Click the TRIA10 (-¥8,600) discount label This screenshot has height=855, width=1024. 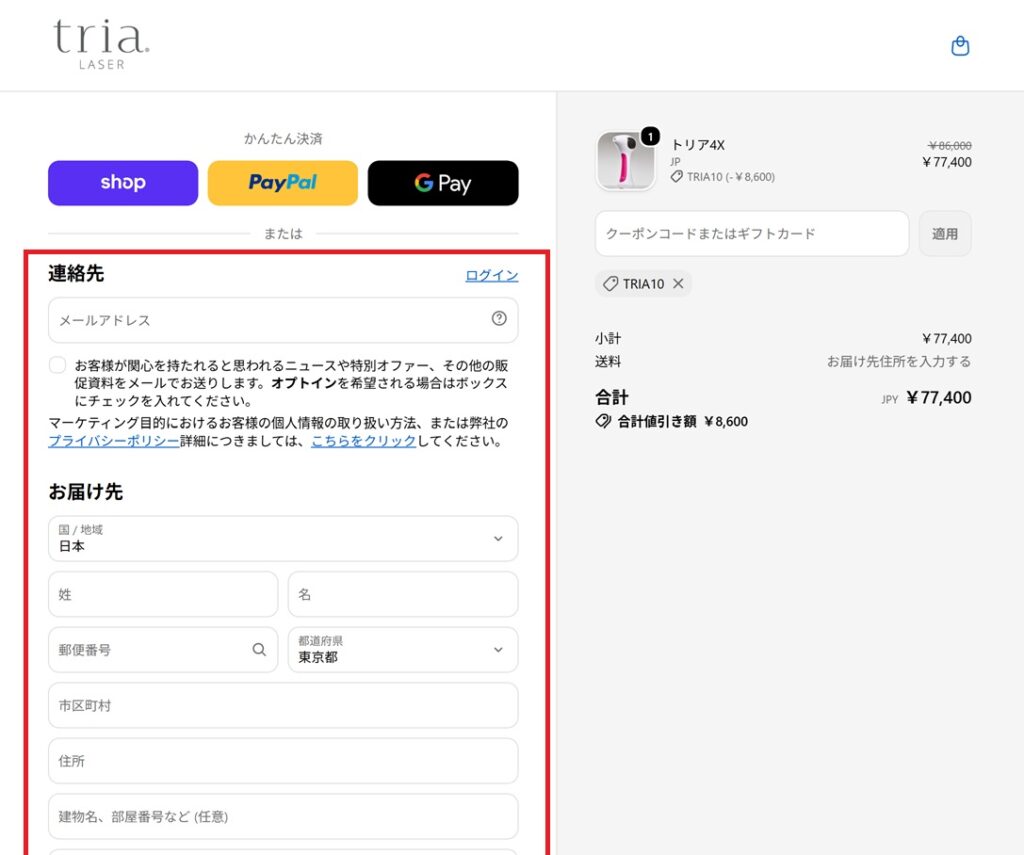(723, 177)
